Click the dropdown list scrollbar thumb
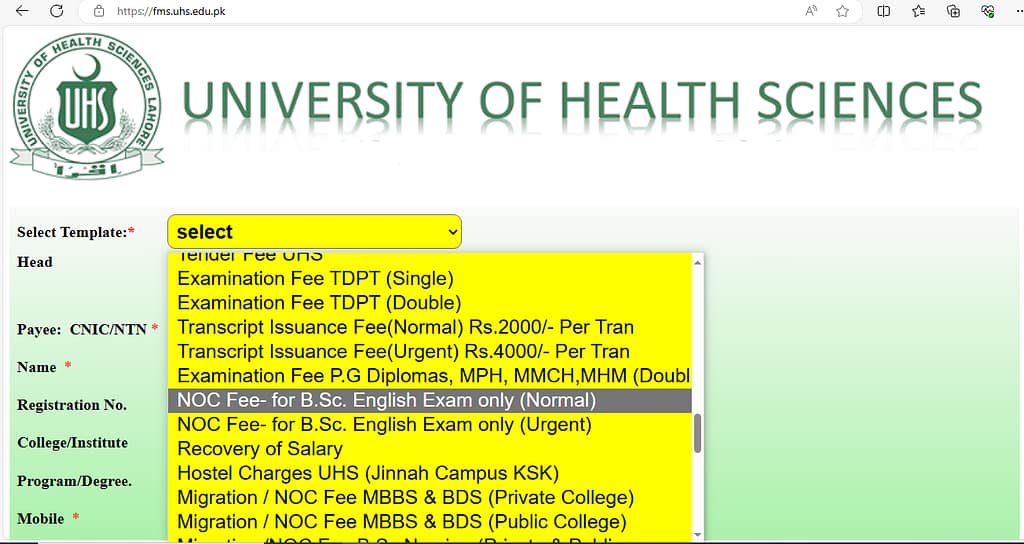Viewport: 1024px width, 544px height. (697, 433)
